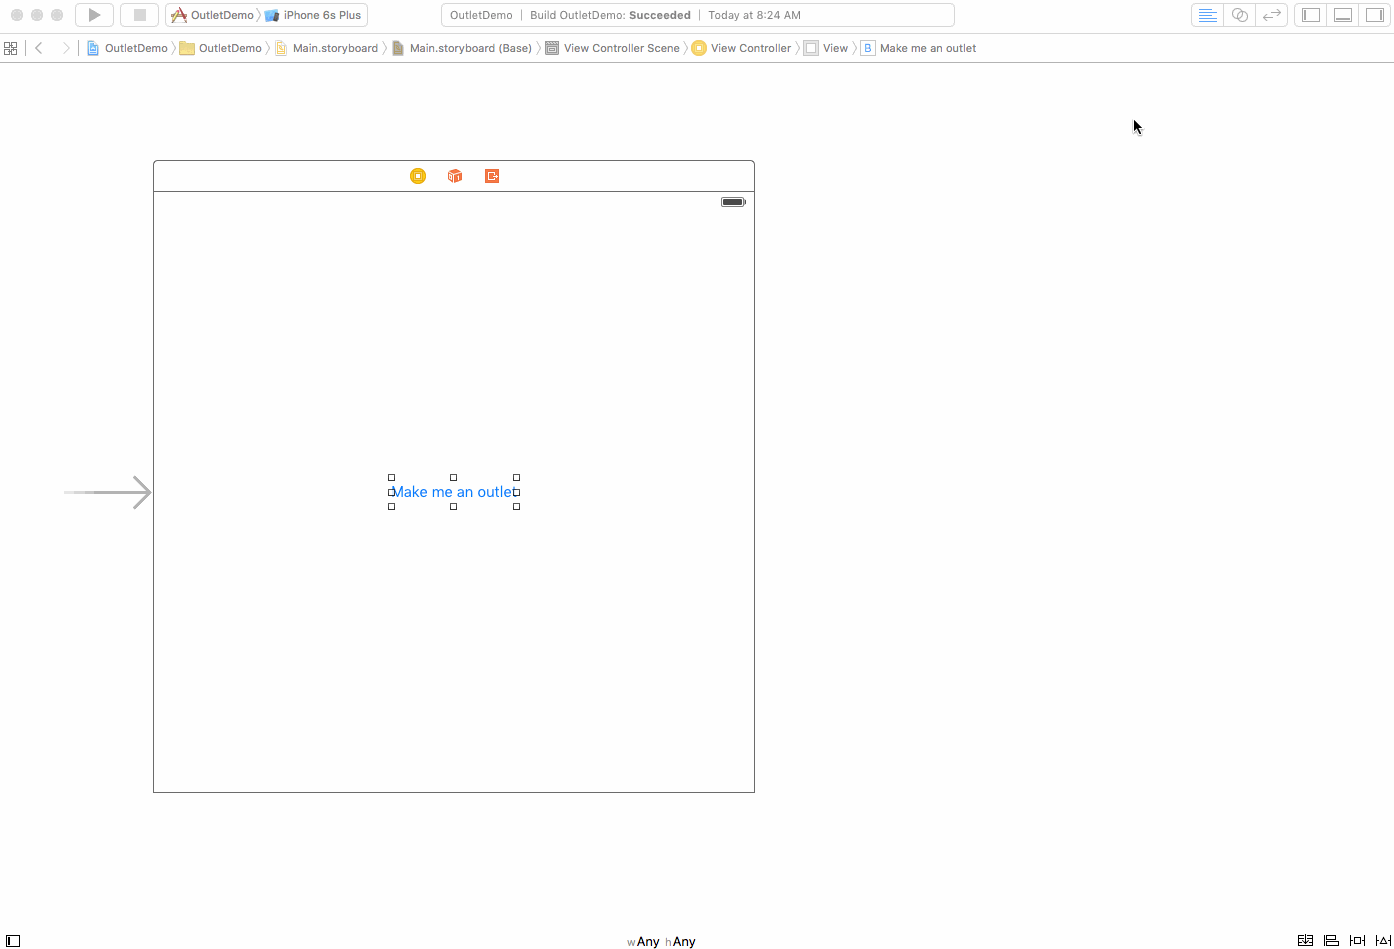The image size is (1394, 949).
Task: Select Main.storyboard (Base) in jump bar
Action: pos(470,47)
